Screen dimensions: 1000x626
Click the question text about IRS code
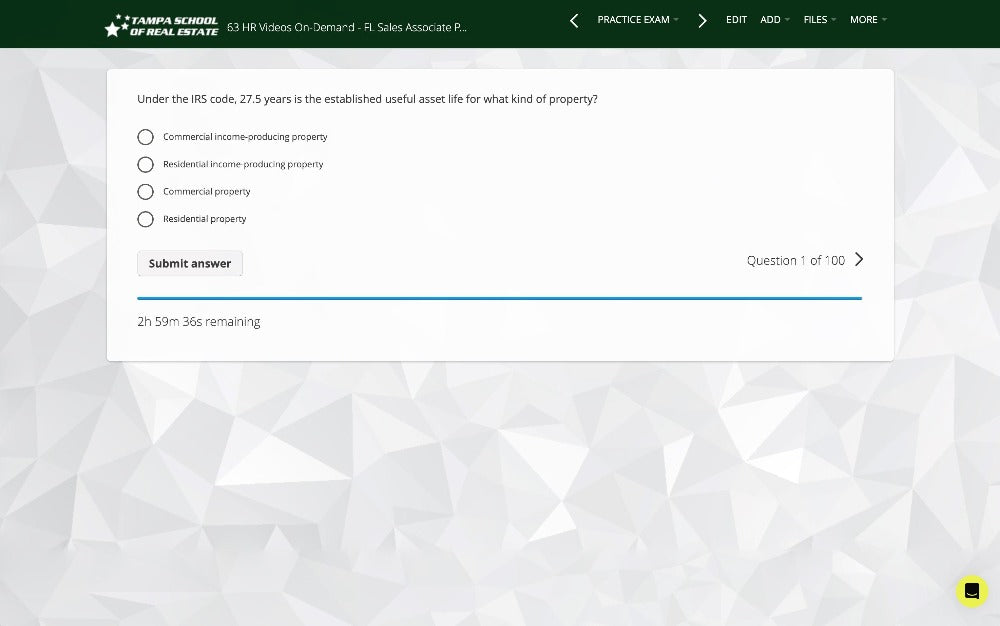tap(367, 100)
